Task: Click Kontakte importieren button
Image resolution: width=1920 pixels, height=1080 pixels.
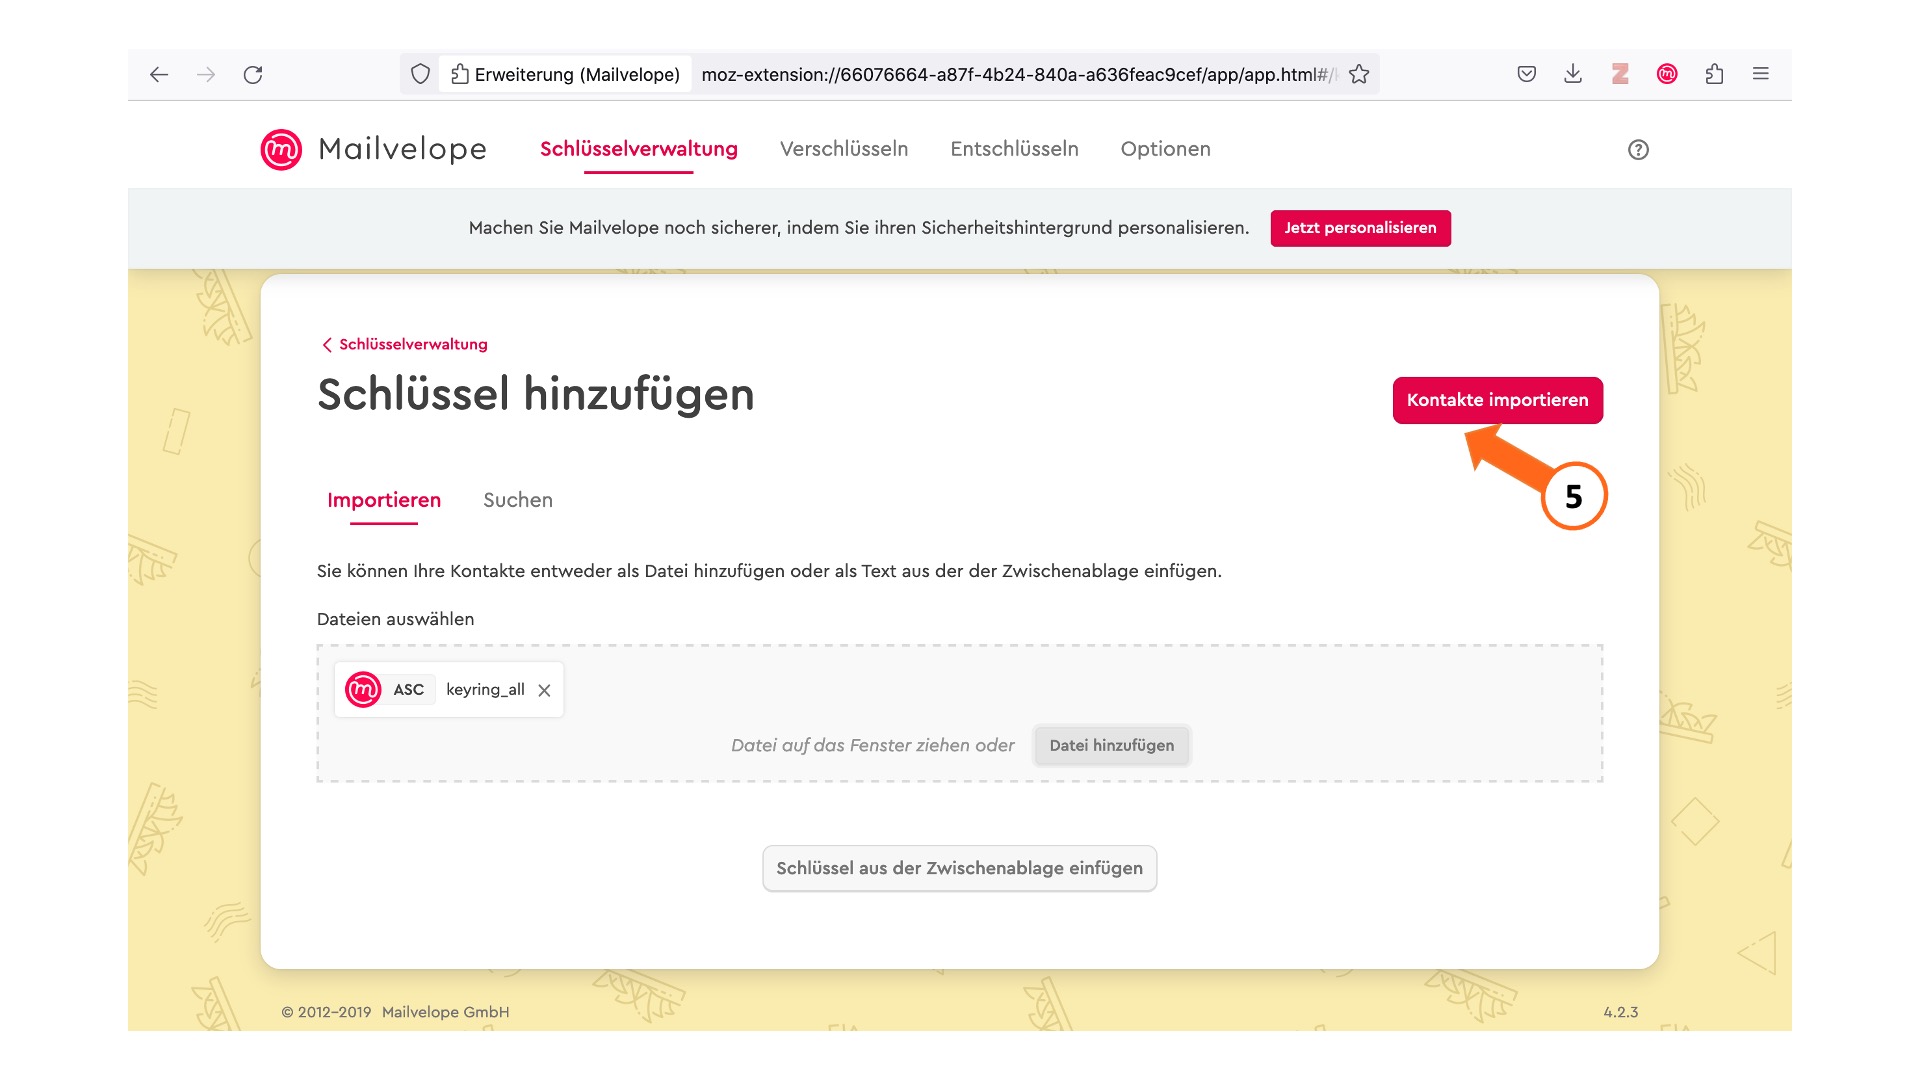Action: point(1497,400)
